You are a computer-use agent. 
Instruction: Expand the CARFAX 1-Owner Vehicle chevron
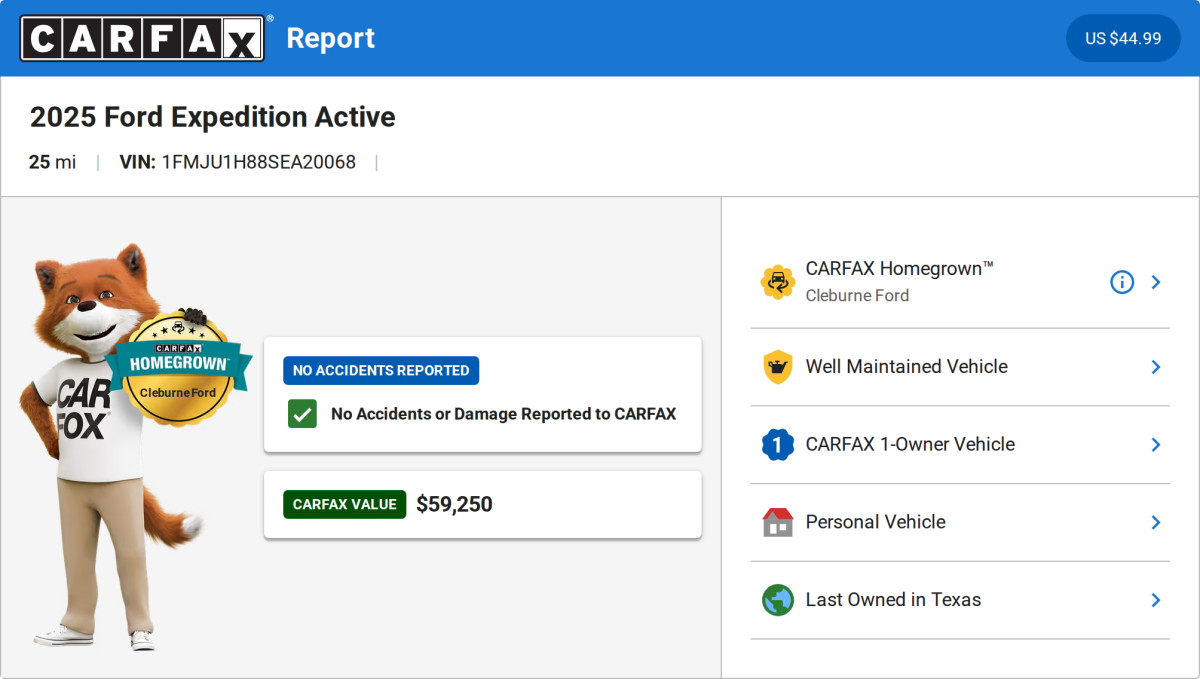point(1156,444)
